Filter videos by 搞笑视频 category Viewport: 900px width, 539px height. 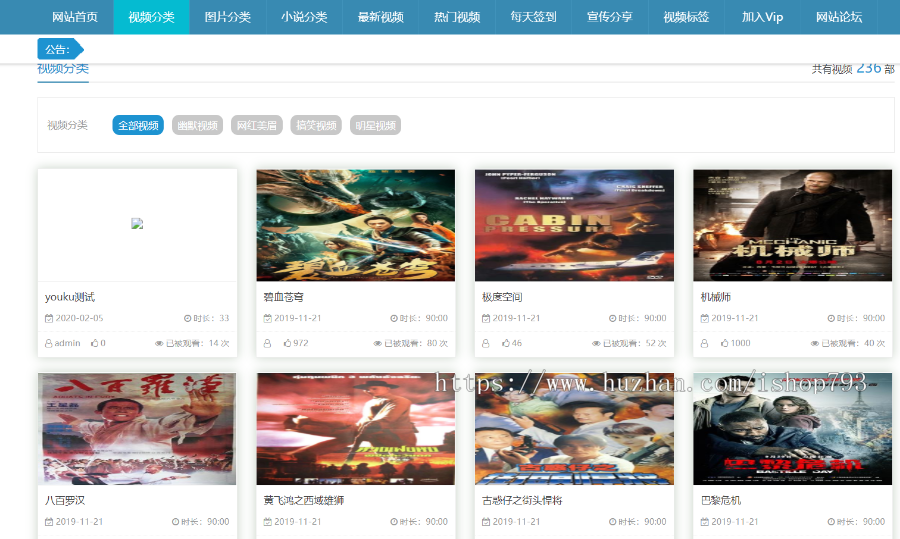pyautogui.click(x=316, y=125)
